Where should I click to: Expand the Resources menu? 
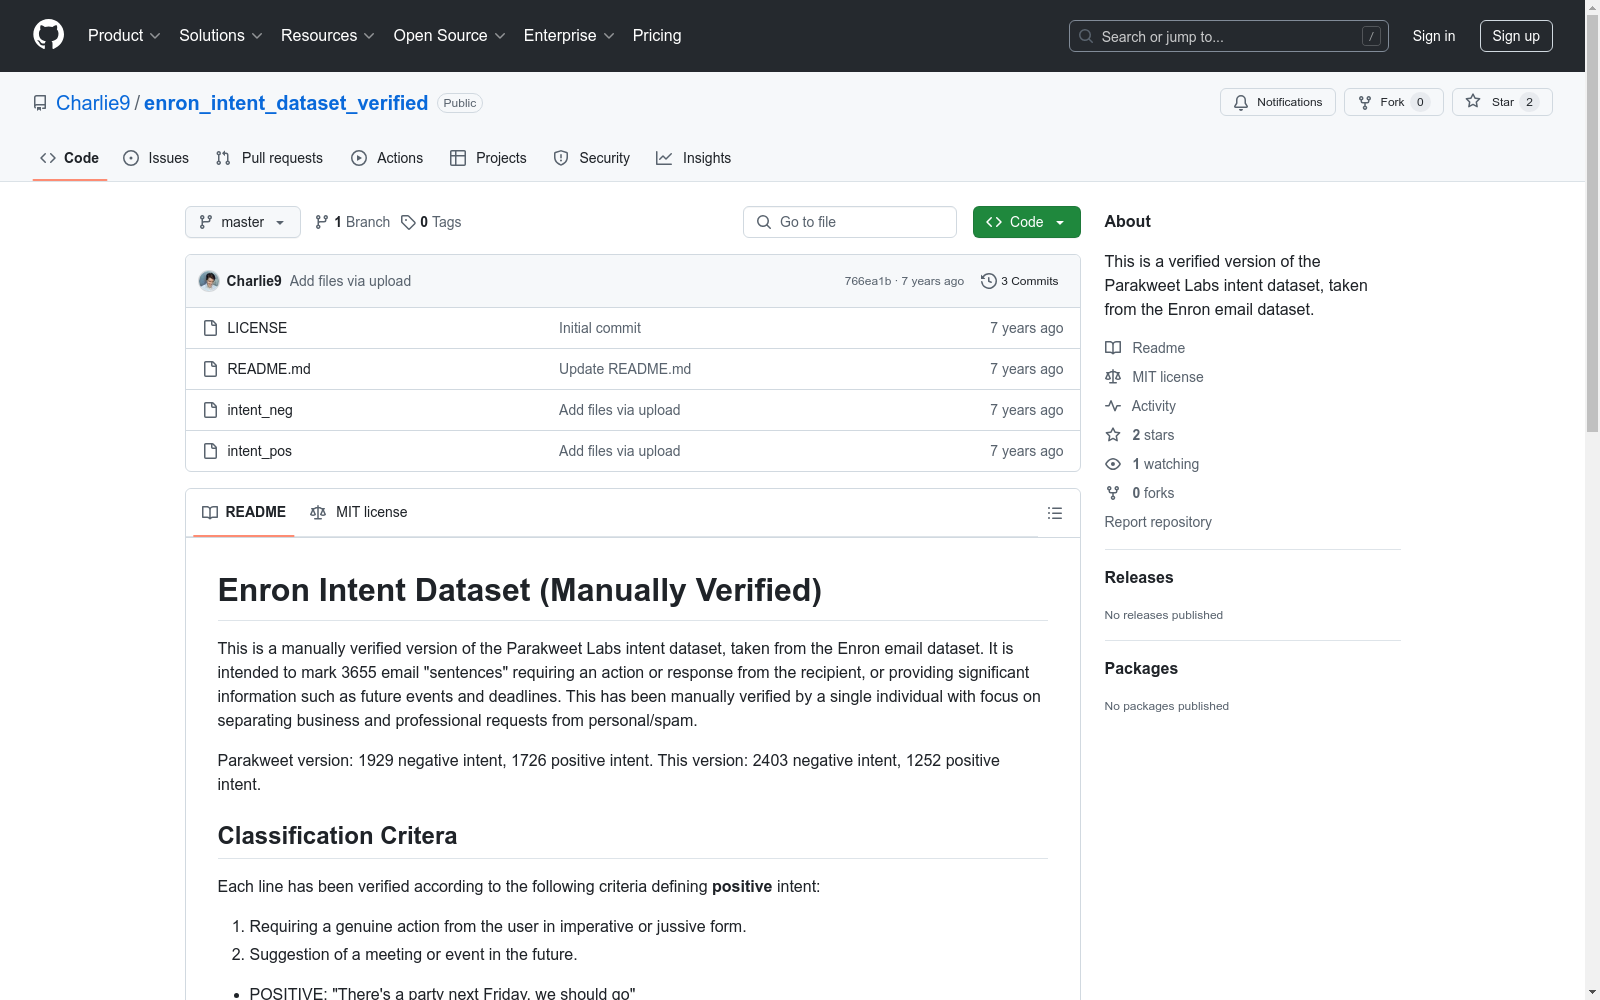click(328, 36)
